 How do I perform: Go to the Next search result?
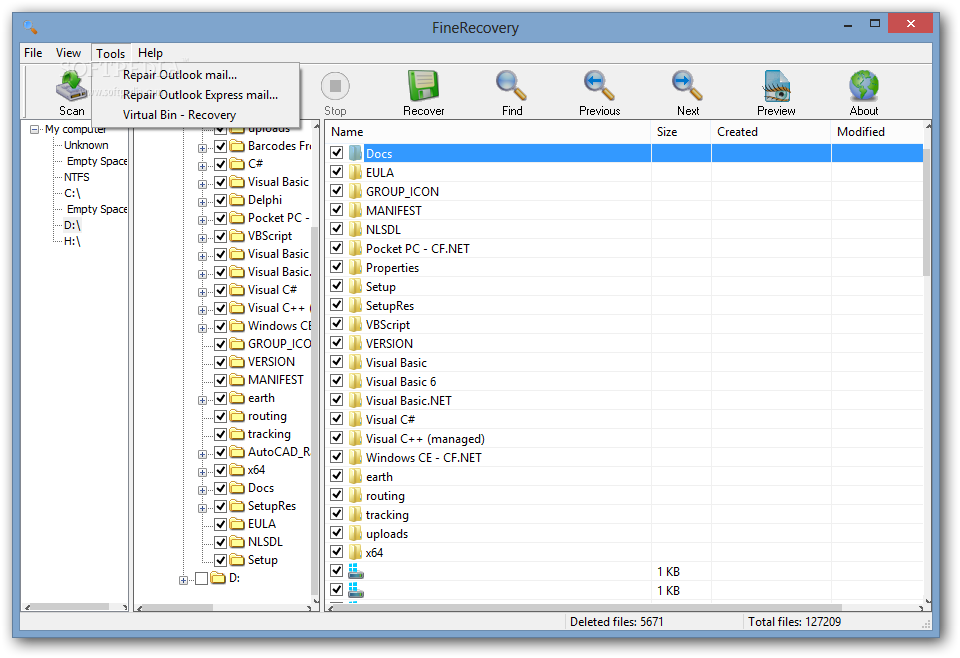687,85
